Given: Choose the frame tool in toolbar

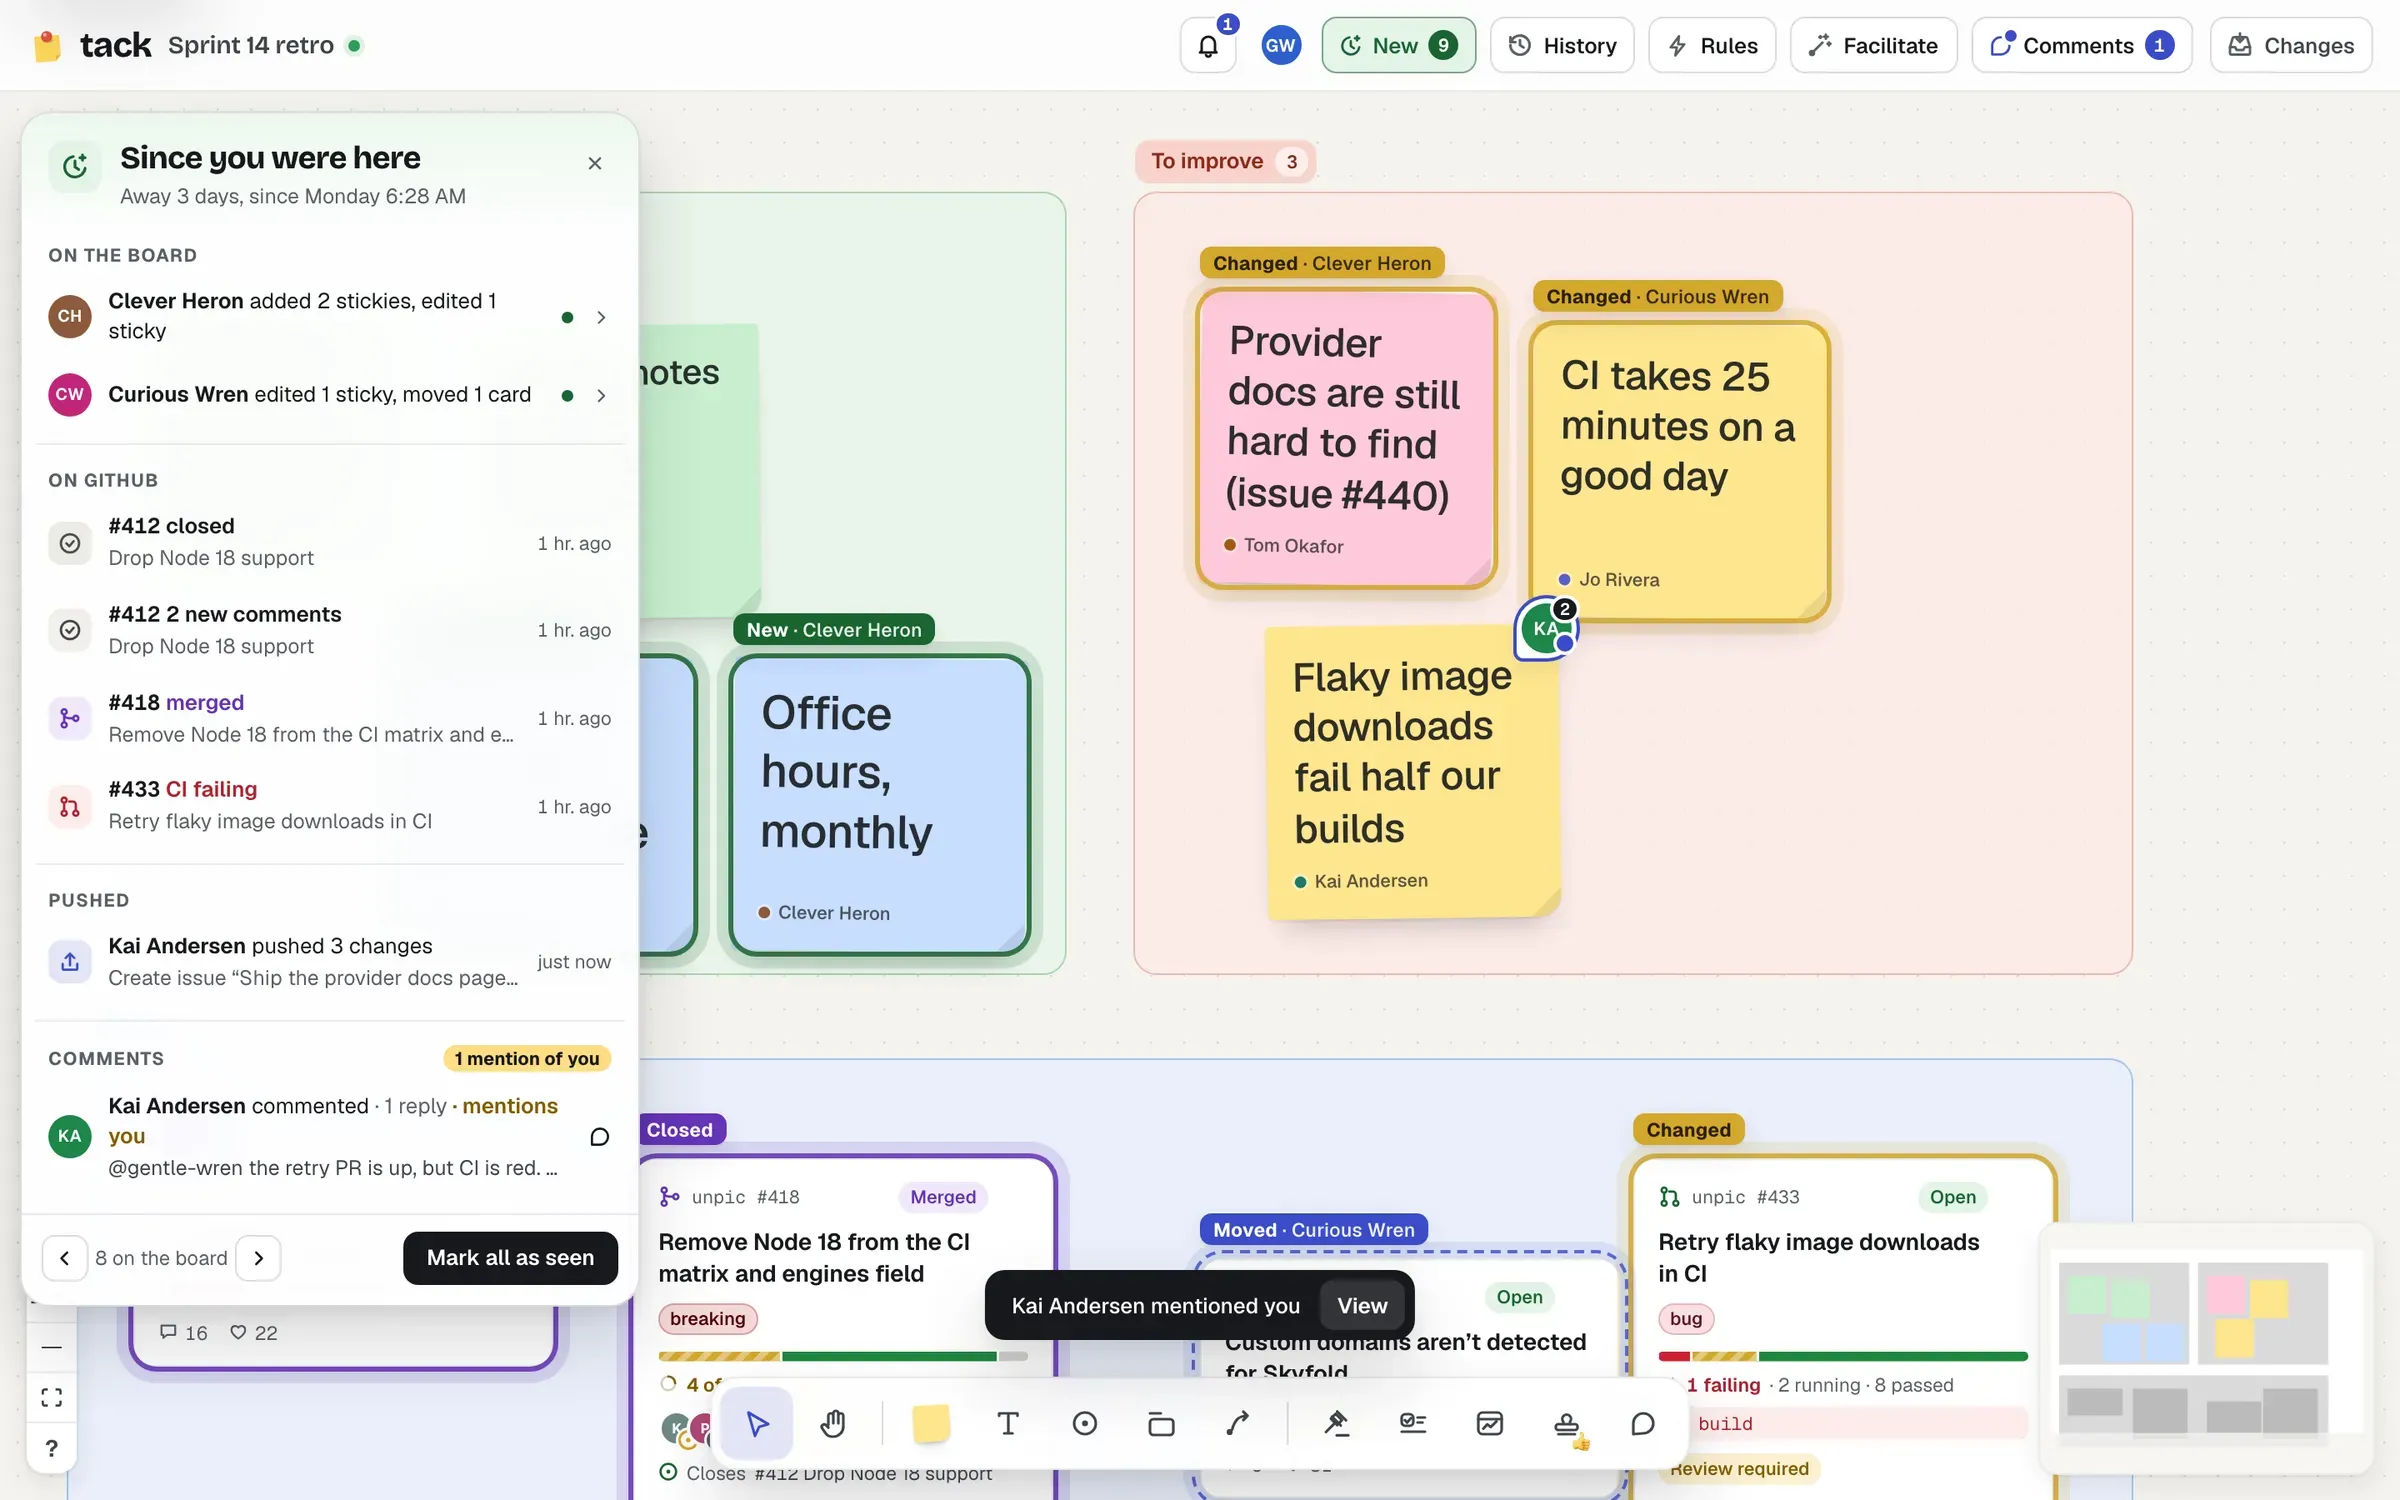Looking at the screenshot, I should [x=1161, y=1423].
